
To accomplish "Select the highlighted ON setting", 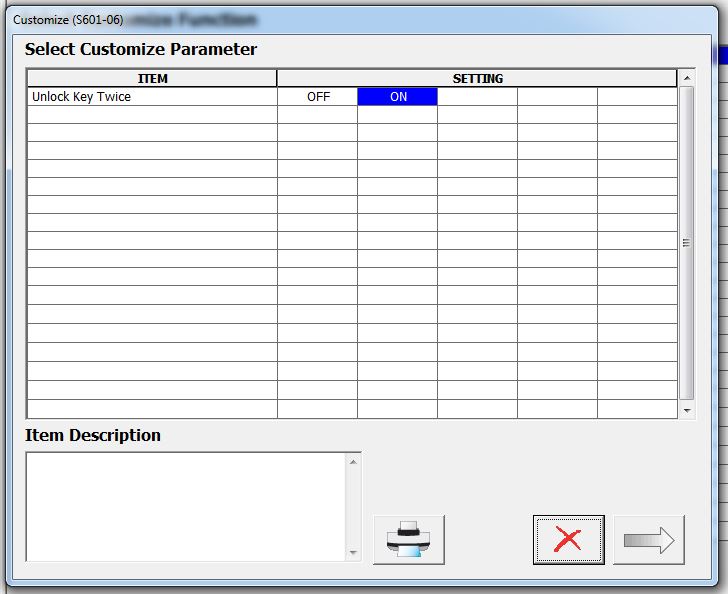I will coord(398,97).
